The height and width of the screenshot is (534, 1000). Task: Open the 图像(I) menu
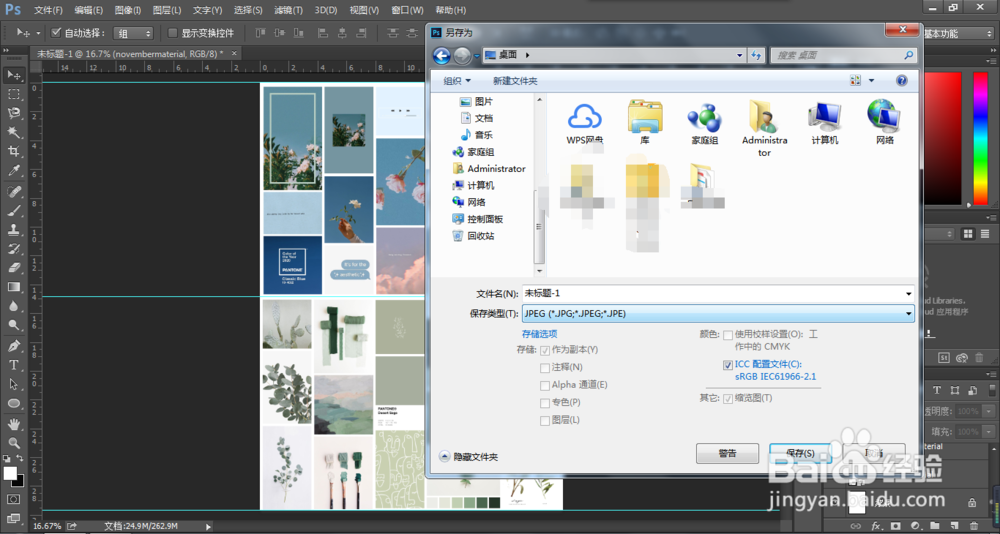[x=128, y=10]
